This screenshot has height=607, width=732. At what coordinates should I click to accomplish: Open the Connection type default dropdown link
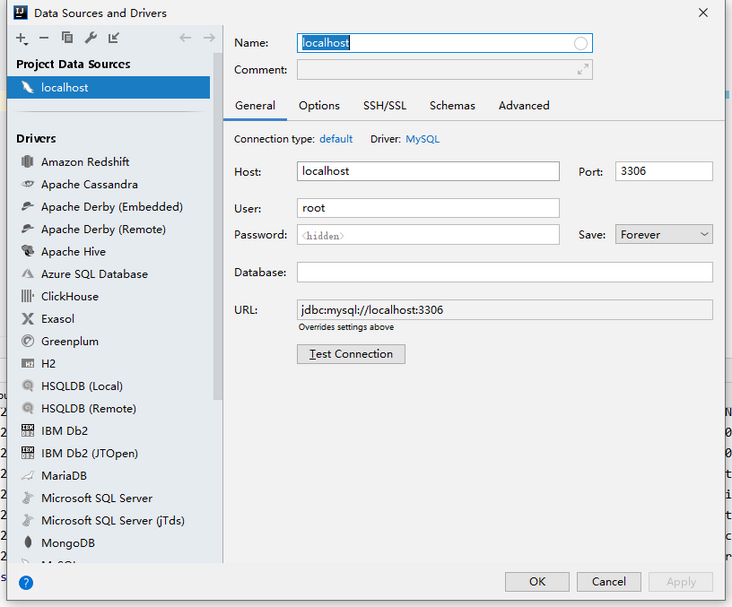(x=336, y=139)
